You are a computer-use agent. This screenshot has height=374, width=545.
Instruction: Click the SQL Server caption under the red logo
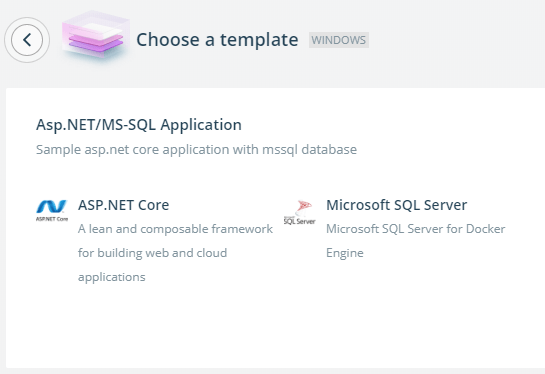click(x=299, y=221)
